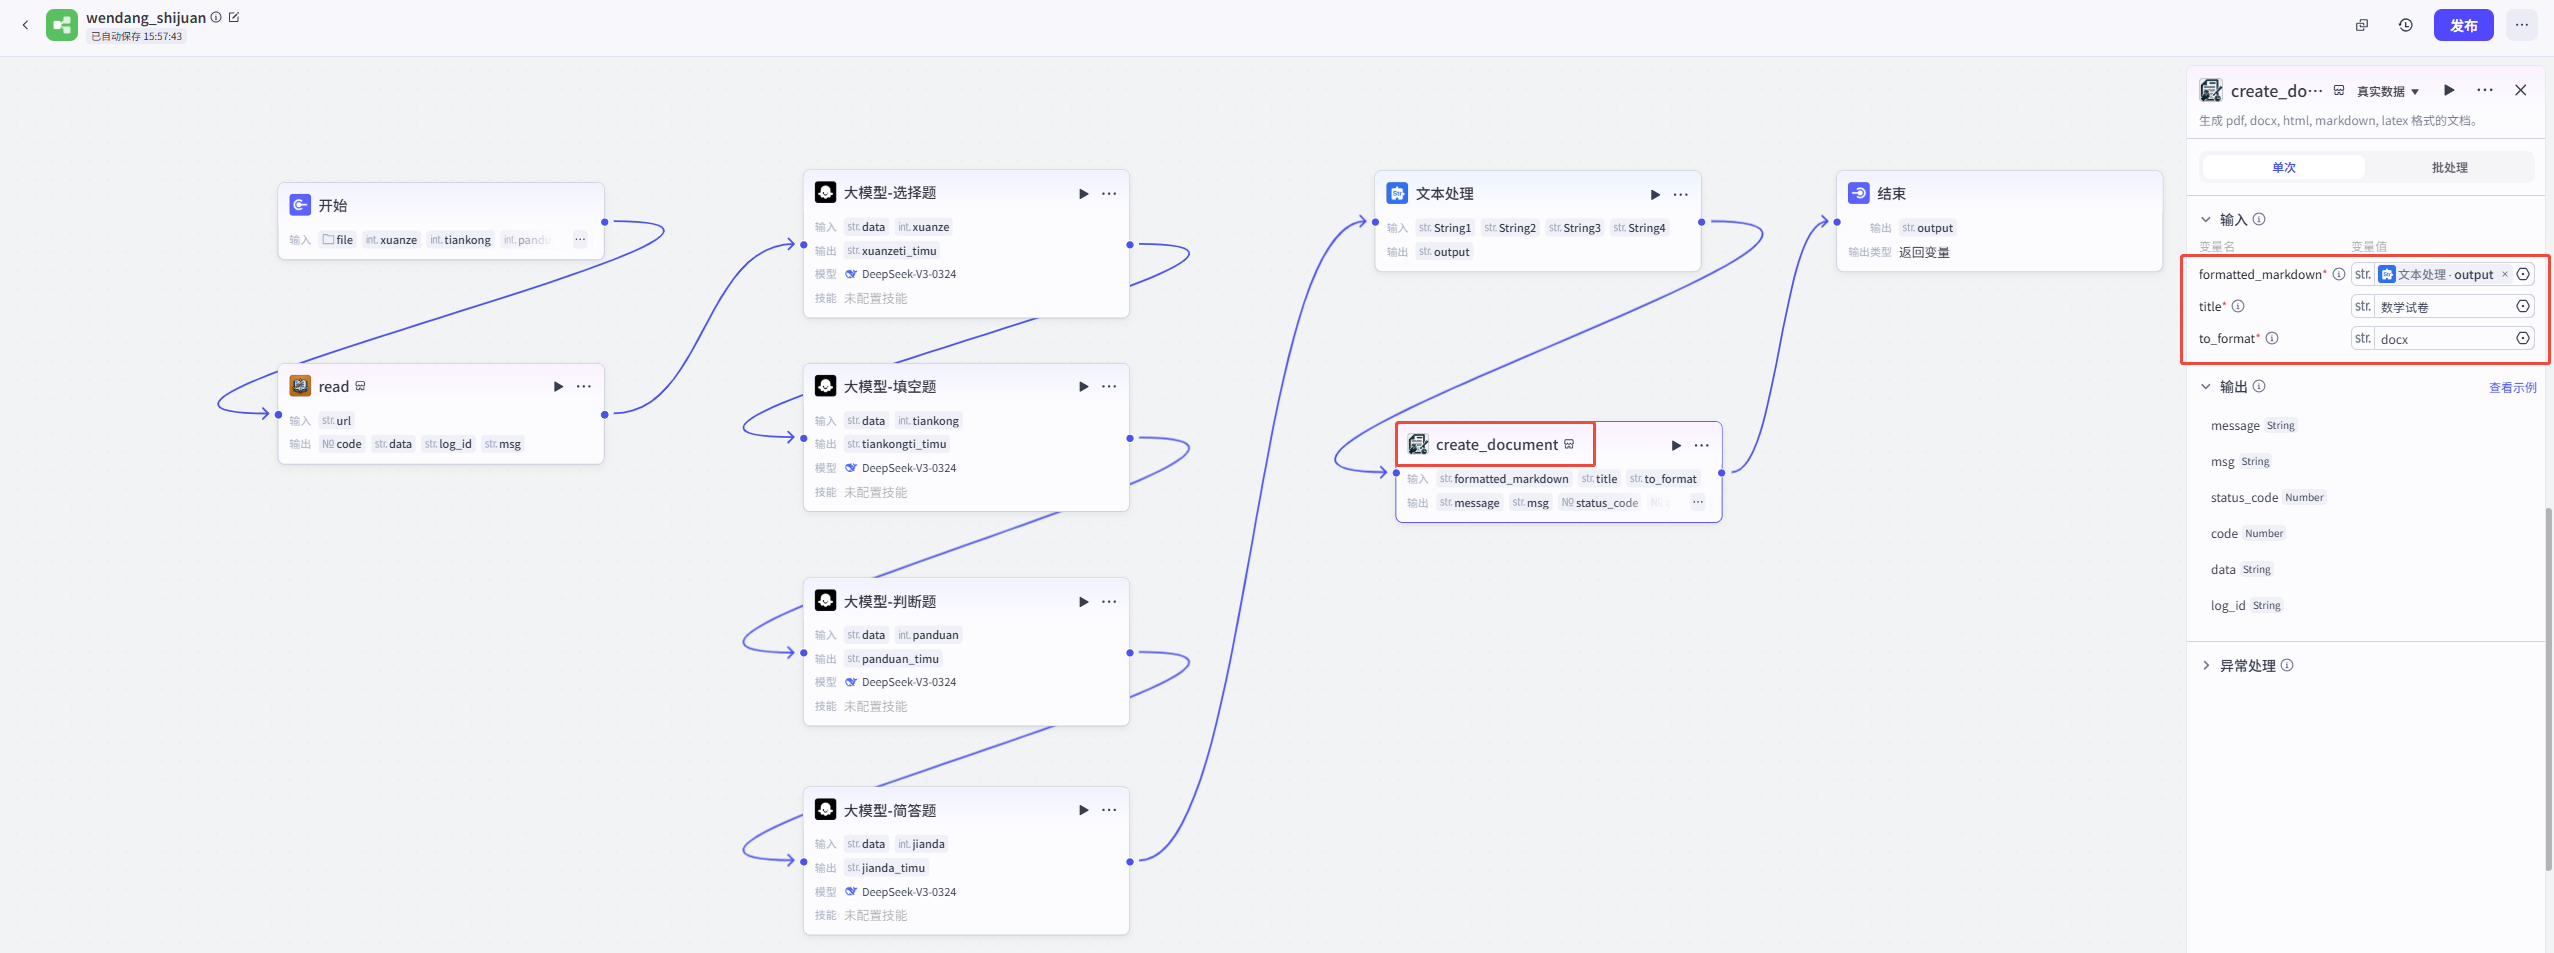Click the title input field 数学试卷
This screenshot has width=2554, height=953.
point(2444,307)
